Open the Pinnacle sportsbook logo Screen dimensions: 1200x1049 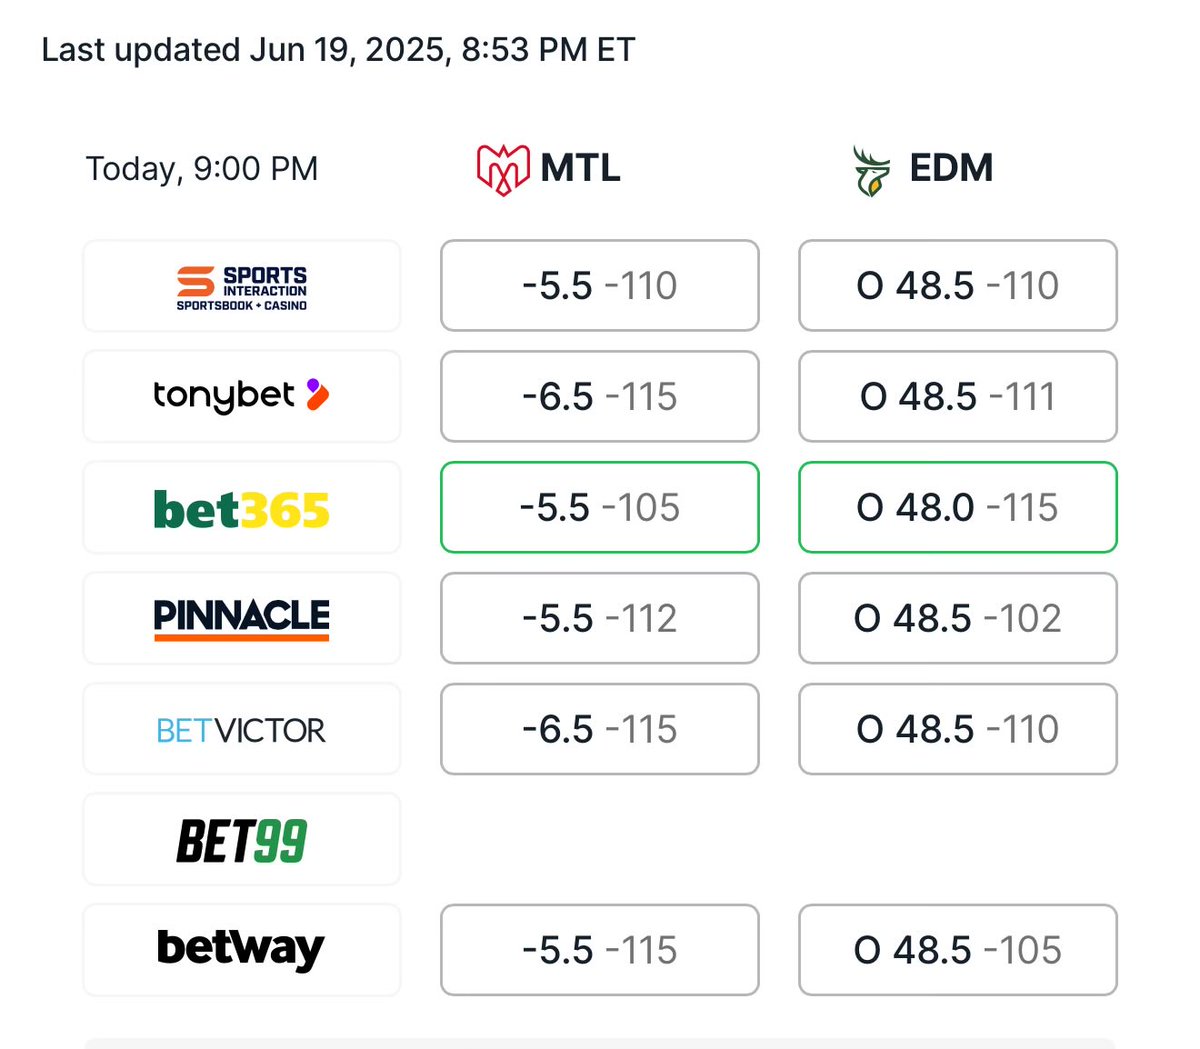point(242,619)
